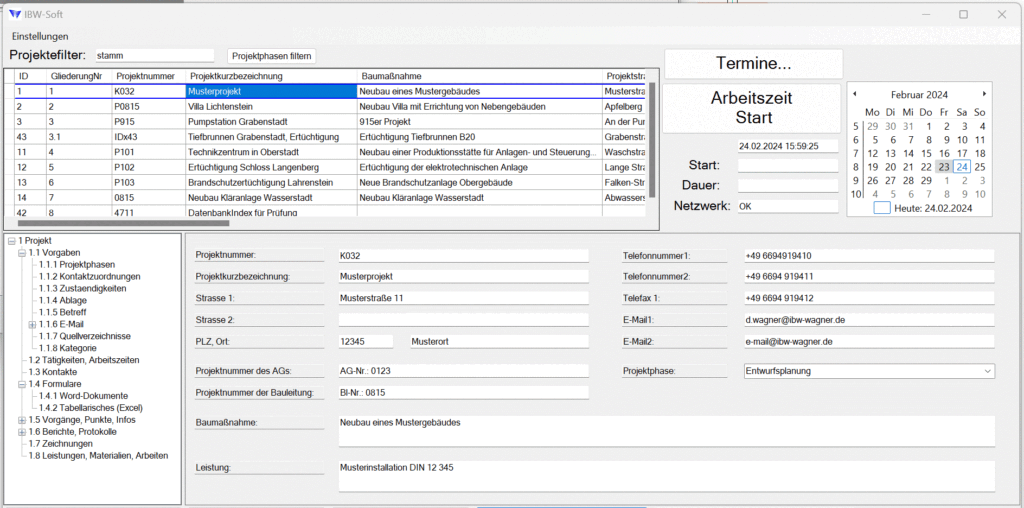The image size is (1024, 508).
Task: Open 1.2 Tätigkeiten, Arbeitszeiten tree item
Action: [84, 360]
